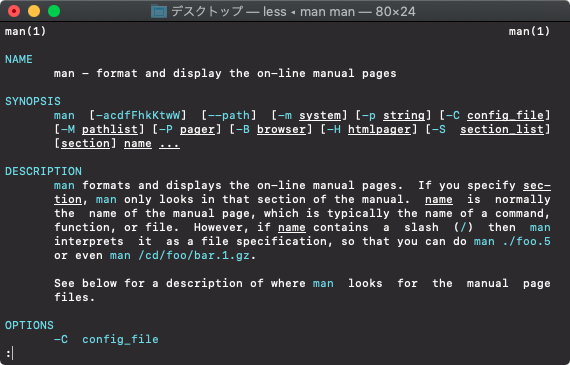Click the underlined 'string' argument
The image size is (570, 365).
tap(404, 116)
